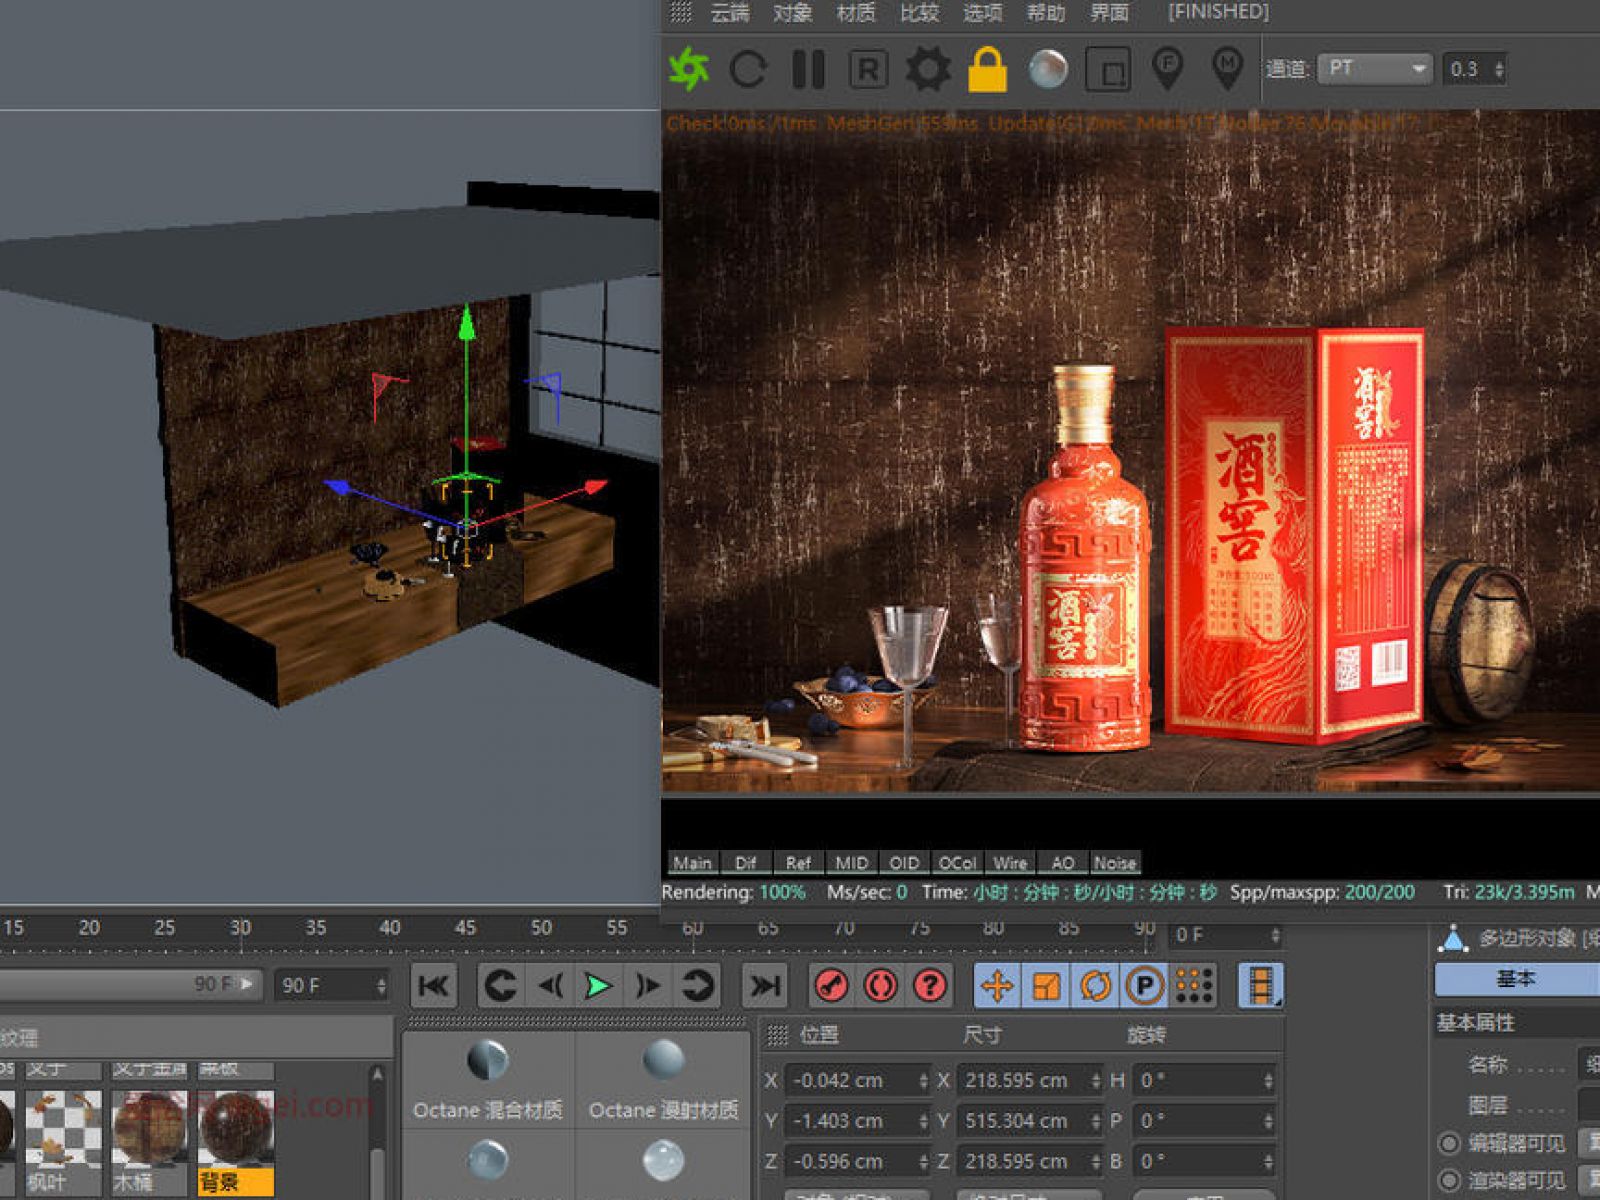Switch to the OID render pass tab
Image resolution: width=1600 pixels, height=1200 pixels.
coord(904,862)
